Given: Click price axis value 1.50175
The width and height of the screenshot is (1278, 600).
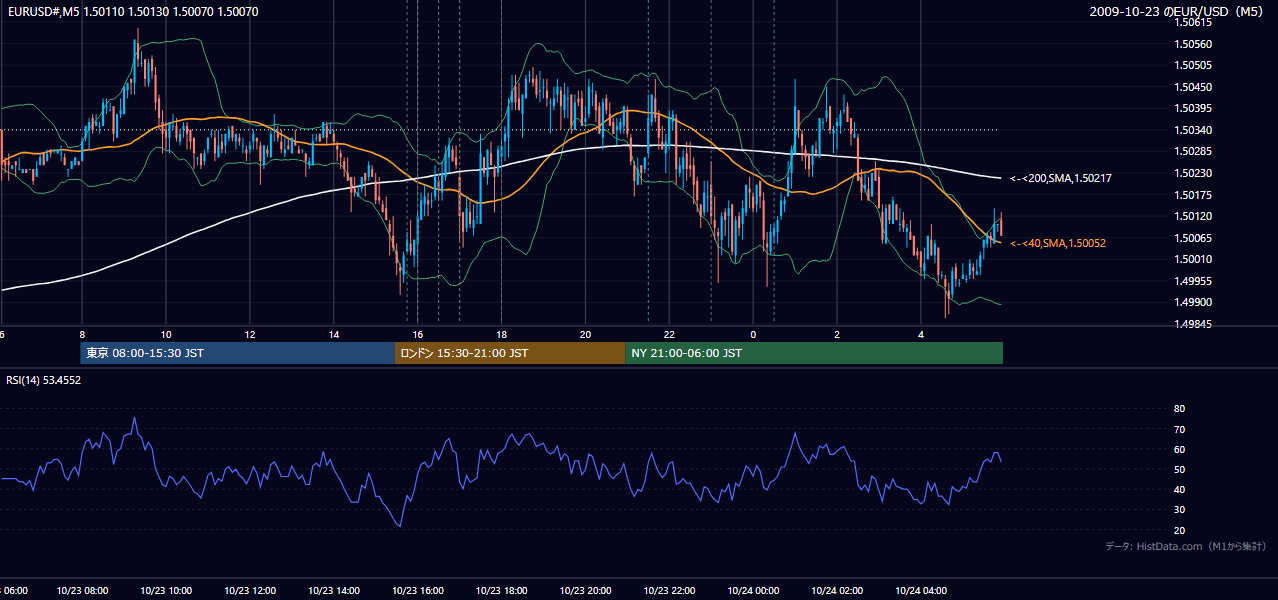Looking at the screenshot, I should tap(1191, 195).
